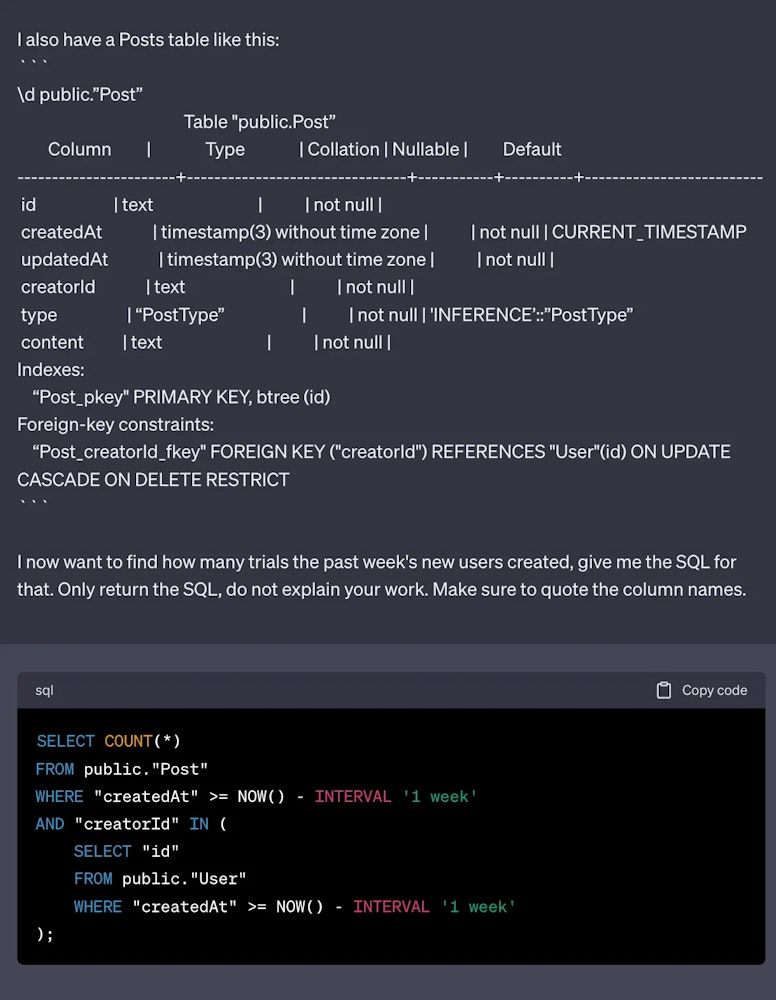The height and width of the screenshot is (1000, 776).
Task: Click the 'id' column row name
Action: tap(28, 205)
